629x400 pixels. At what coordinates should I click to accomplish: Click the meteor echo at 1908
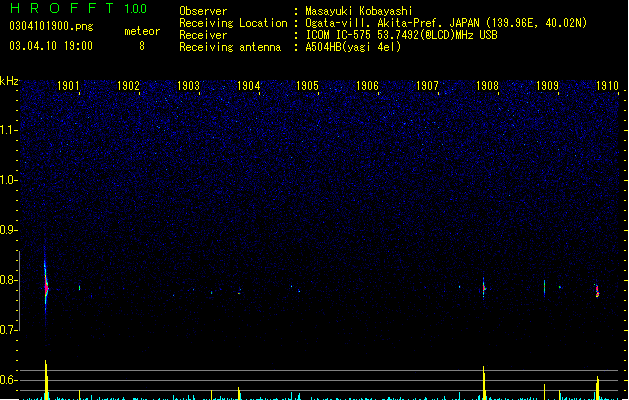(x=484, y=288)
